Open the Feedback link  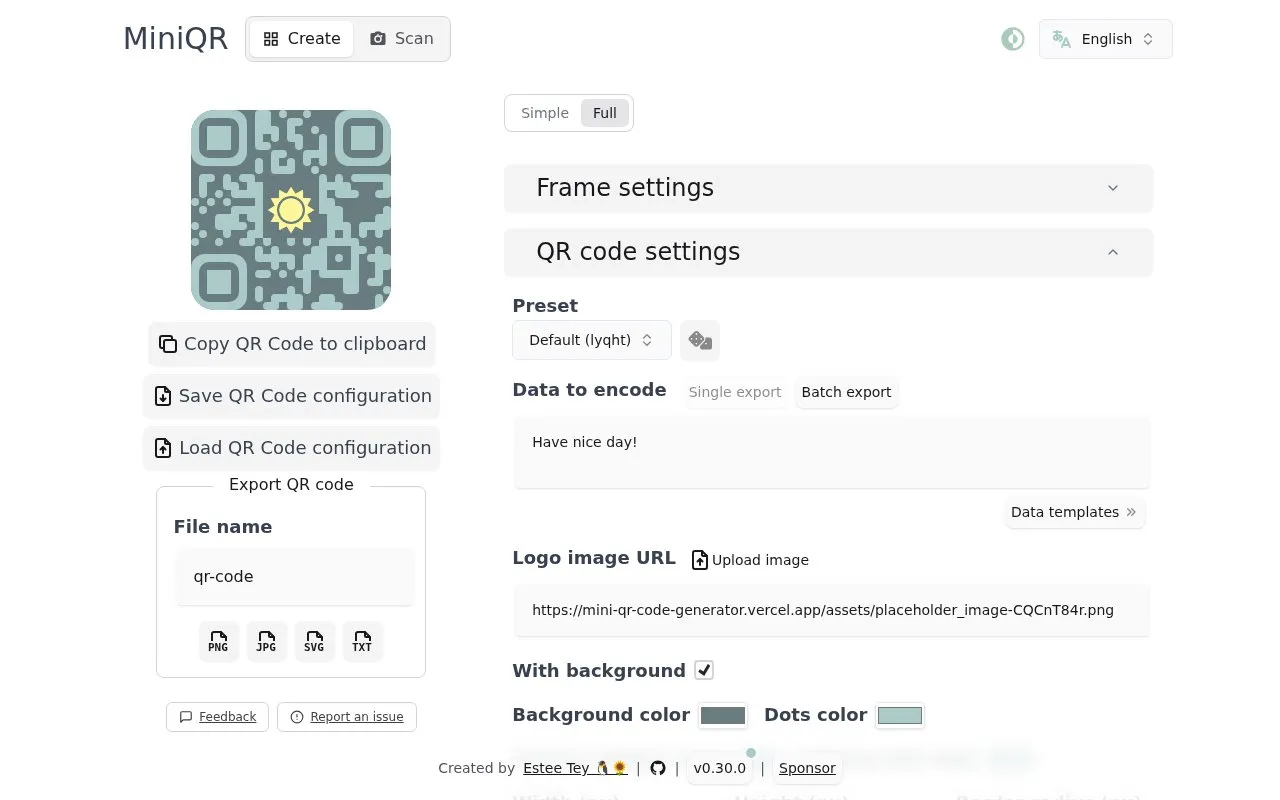(217, 717)
